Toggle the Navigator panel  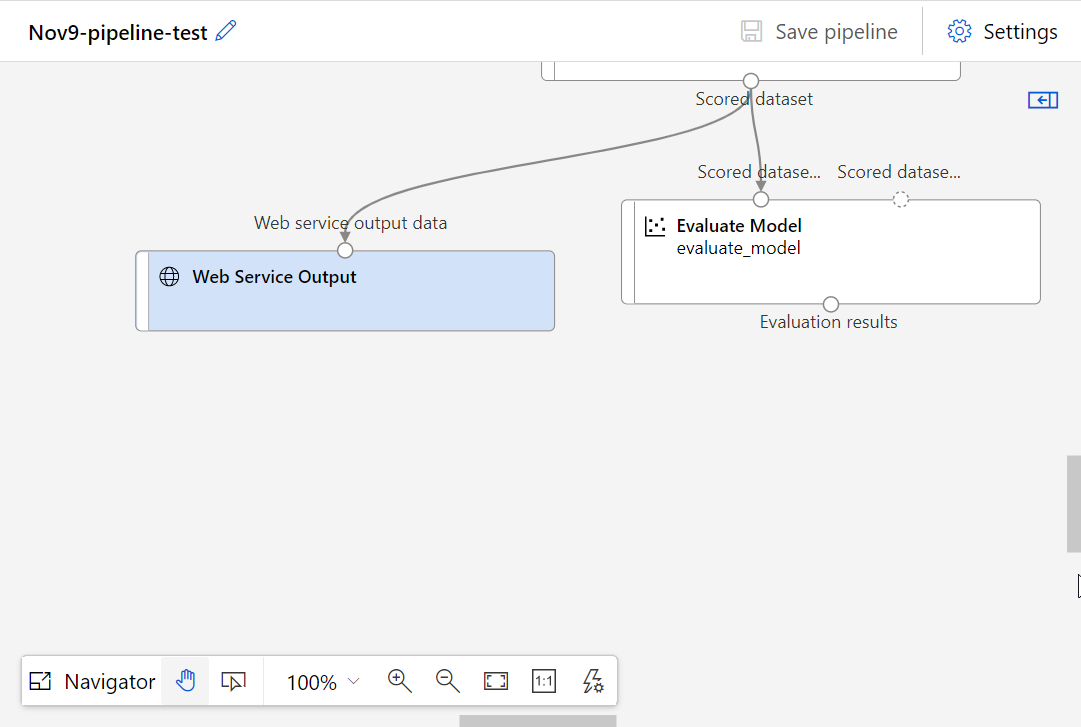click(93, 682)
